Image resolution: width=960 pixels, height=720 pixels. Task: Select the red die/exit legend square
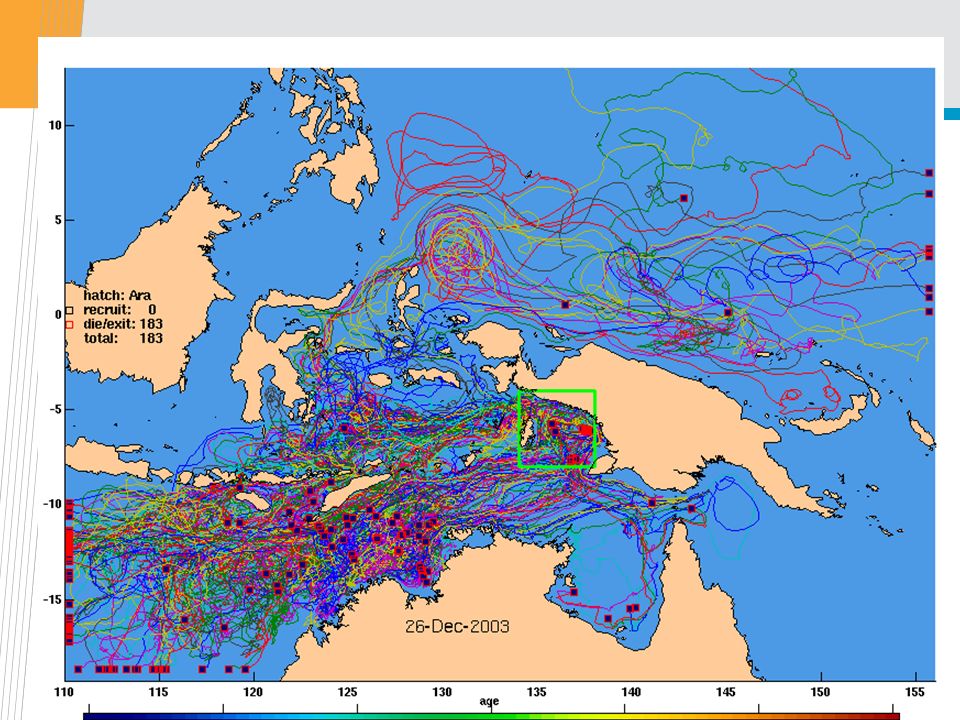(69, 324)
